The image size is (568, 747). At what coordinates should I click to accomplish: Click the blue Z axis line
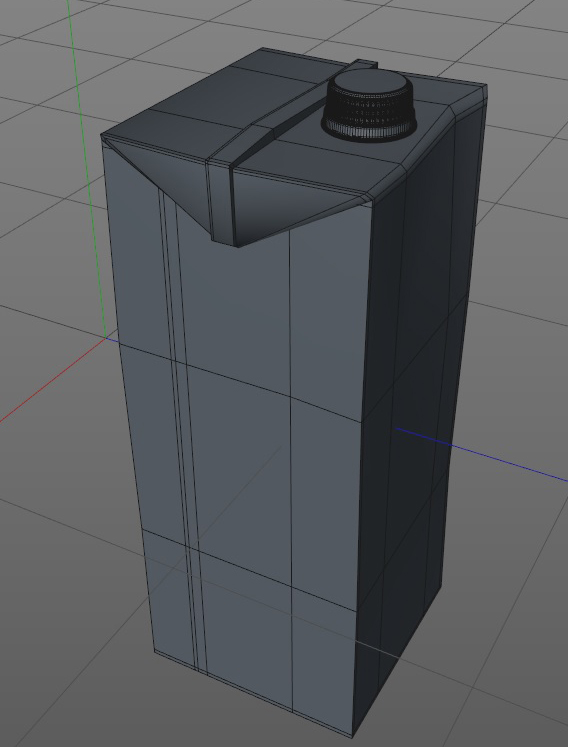coord(481,454)
